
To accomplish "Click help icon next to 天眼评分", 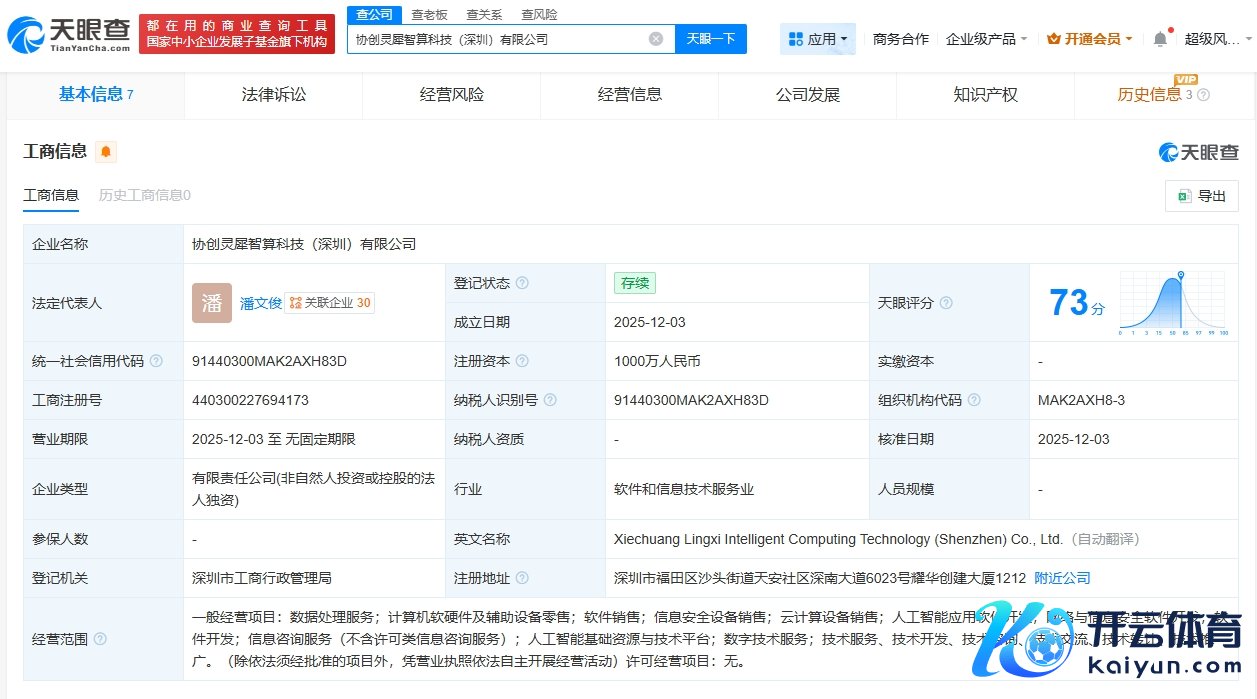I will click(x=946, y=303).
